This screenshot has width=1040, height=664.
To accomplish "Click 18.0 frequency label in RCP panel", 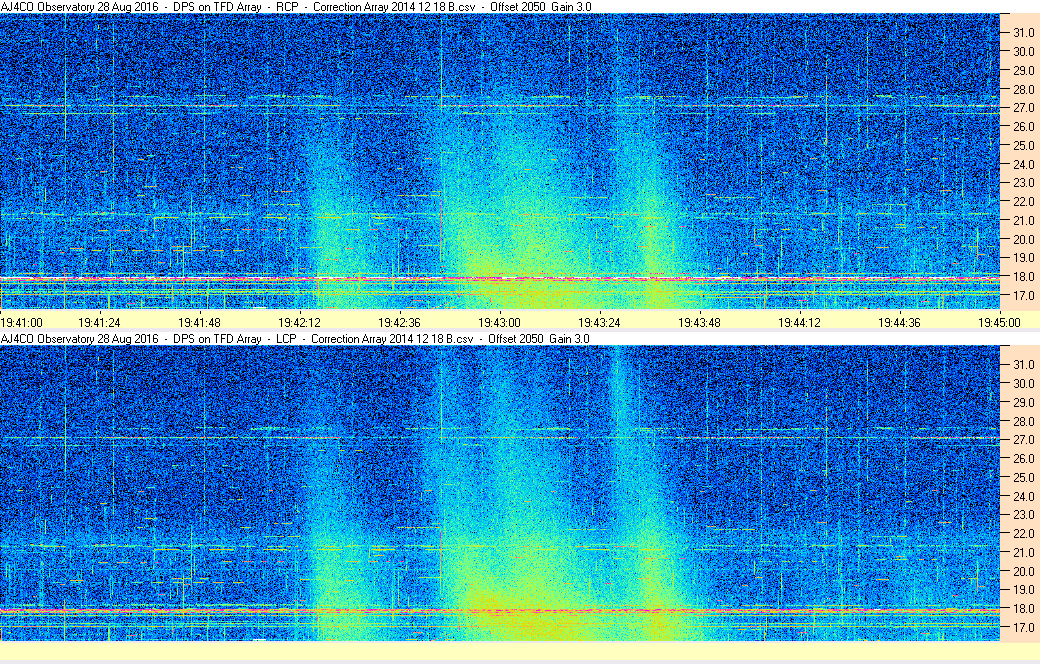I will point(1023,277).
